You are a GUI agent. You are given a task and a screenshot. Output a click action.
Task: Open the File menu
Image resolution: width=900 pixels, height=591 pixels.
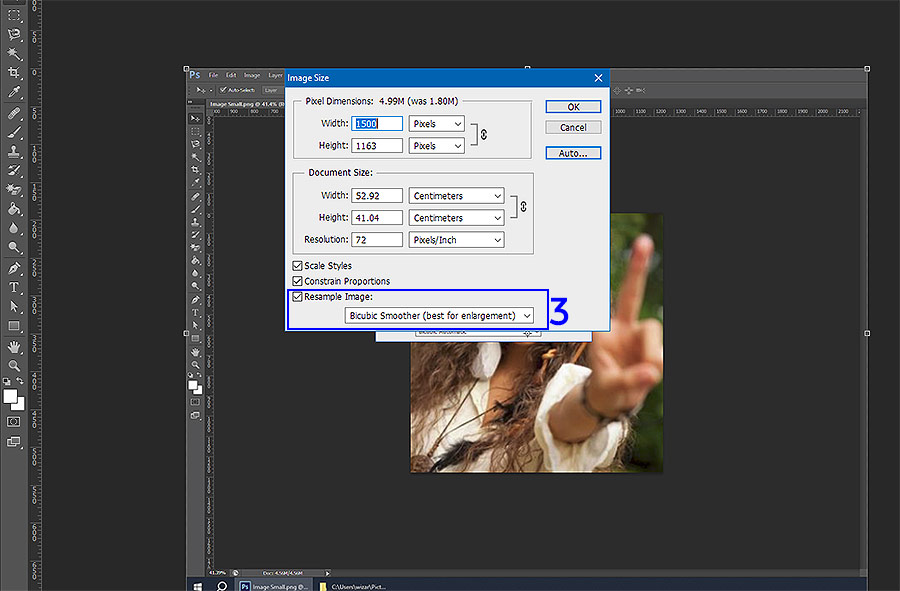point(213,75)
